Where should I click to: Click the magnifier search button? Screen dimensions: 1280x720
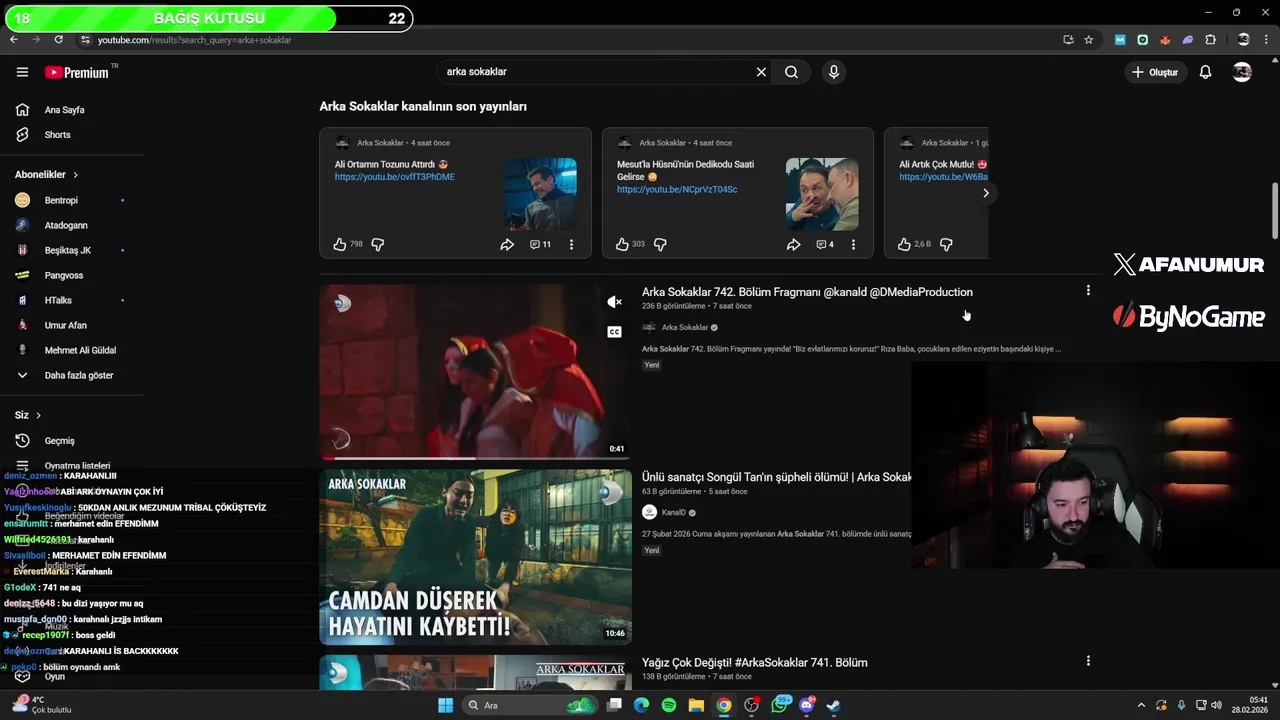tap(791, 72)
